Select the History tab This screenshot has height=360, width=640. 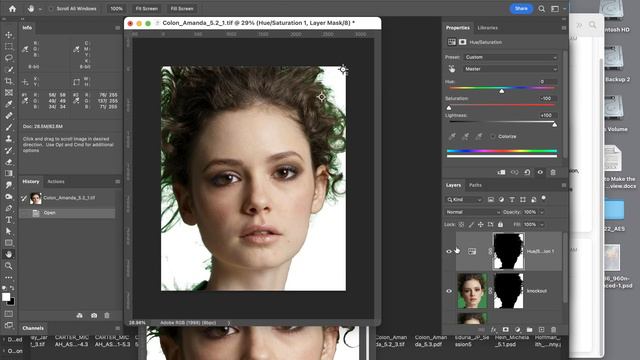click(31, 182)
